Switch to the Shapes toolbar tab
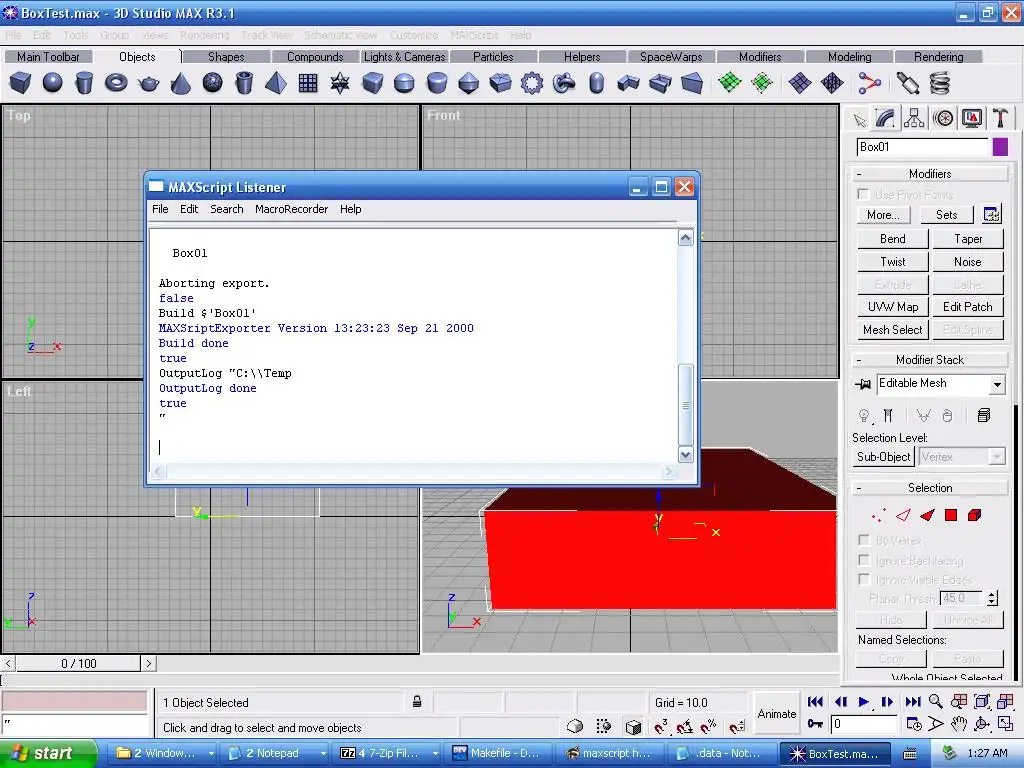This screenshot has width=1024, height=768. [x=226, y=57]
